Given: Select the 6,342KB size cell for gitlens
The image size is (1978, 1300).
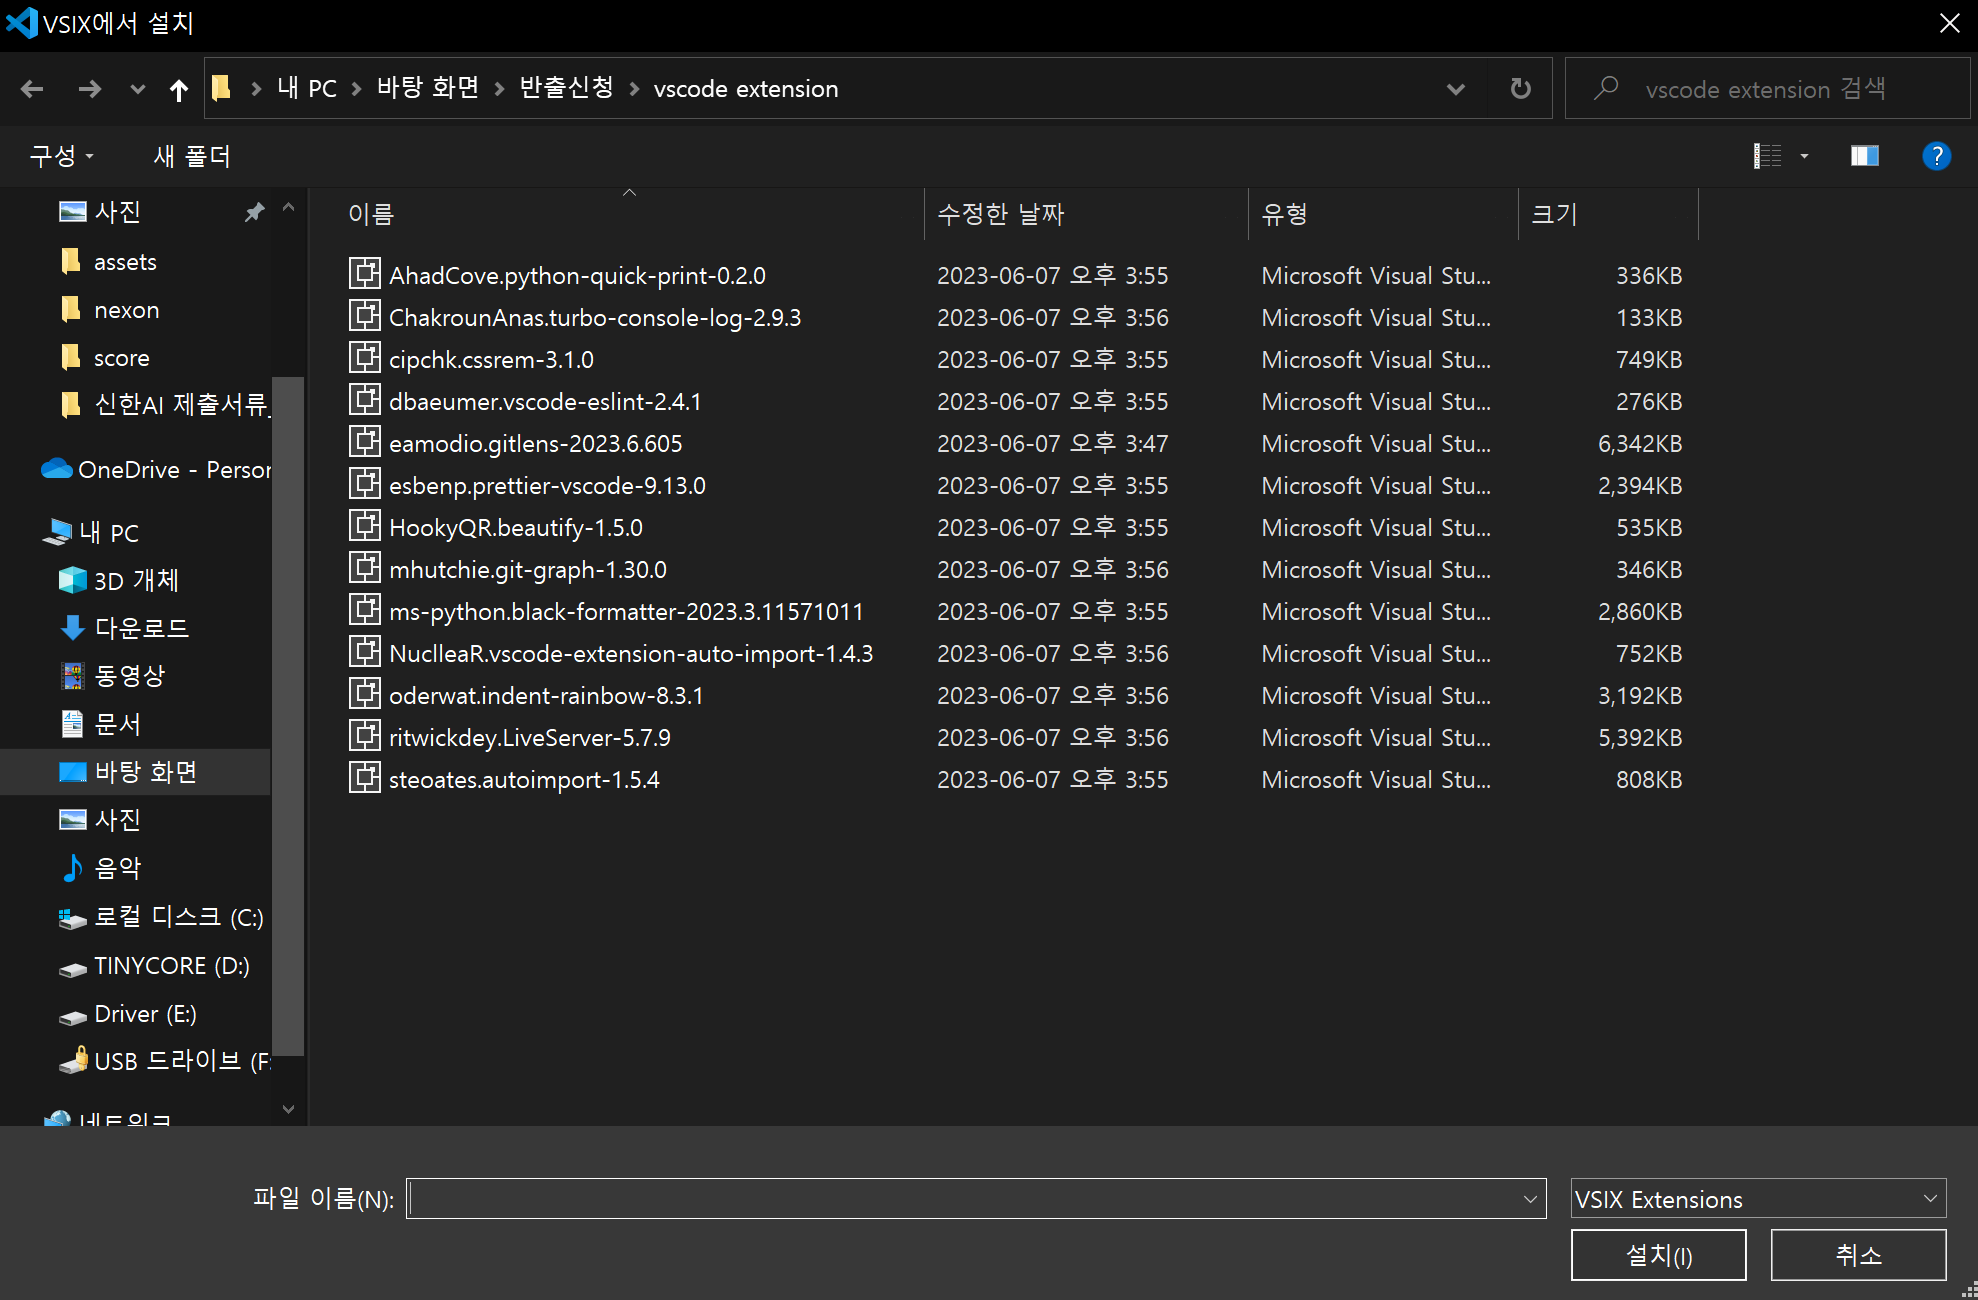Looking at the screenshot, I should (1640, 444).
